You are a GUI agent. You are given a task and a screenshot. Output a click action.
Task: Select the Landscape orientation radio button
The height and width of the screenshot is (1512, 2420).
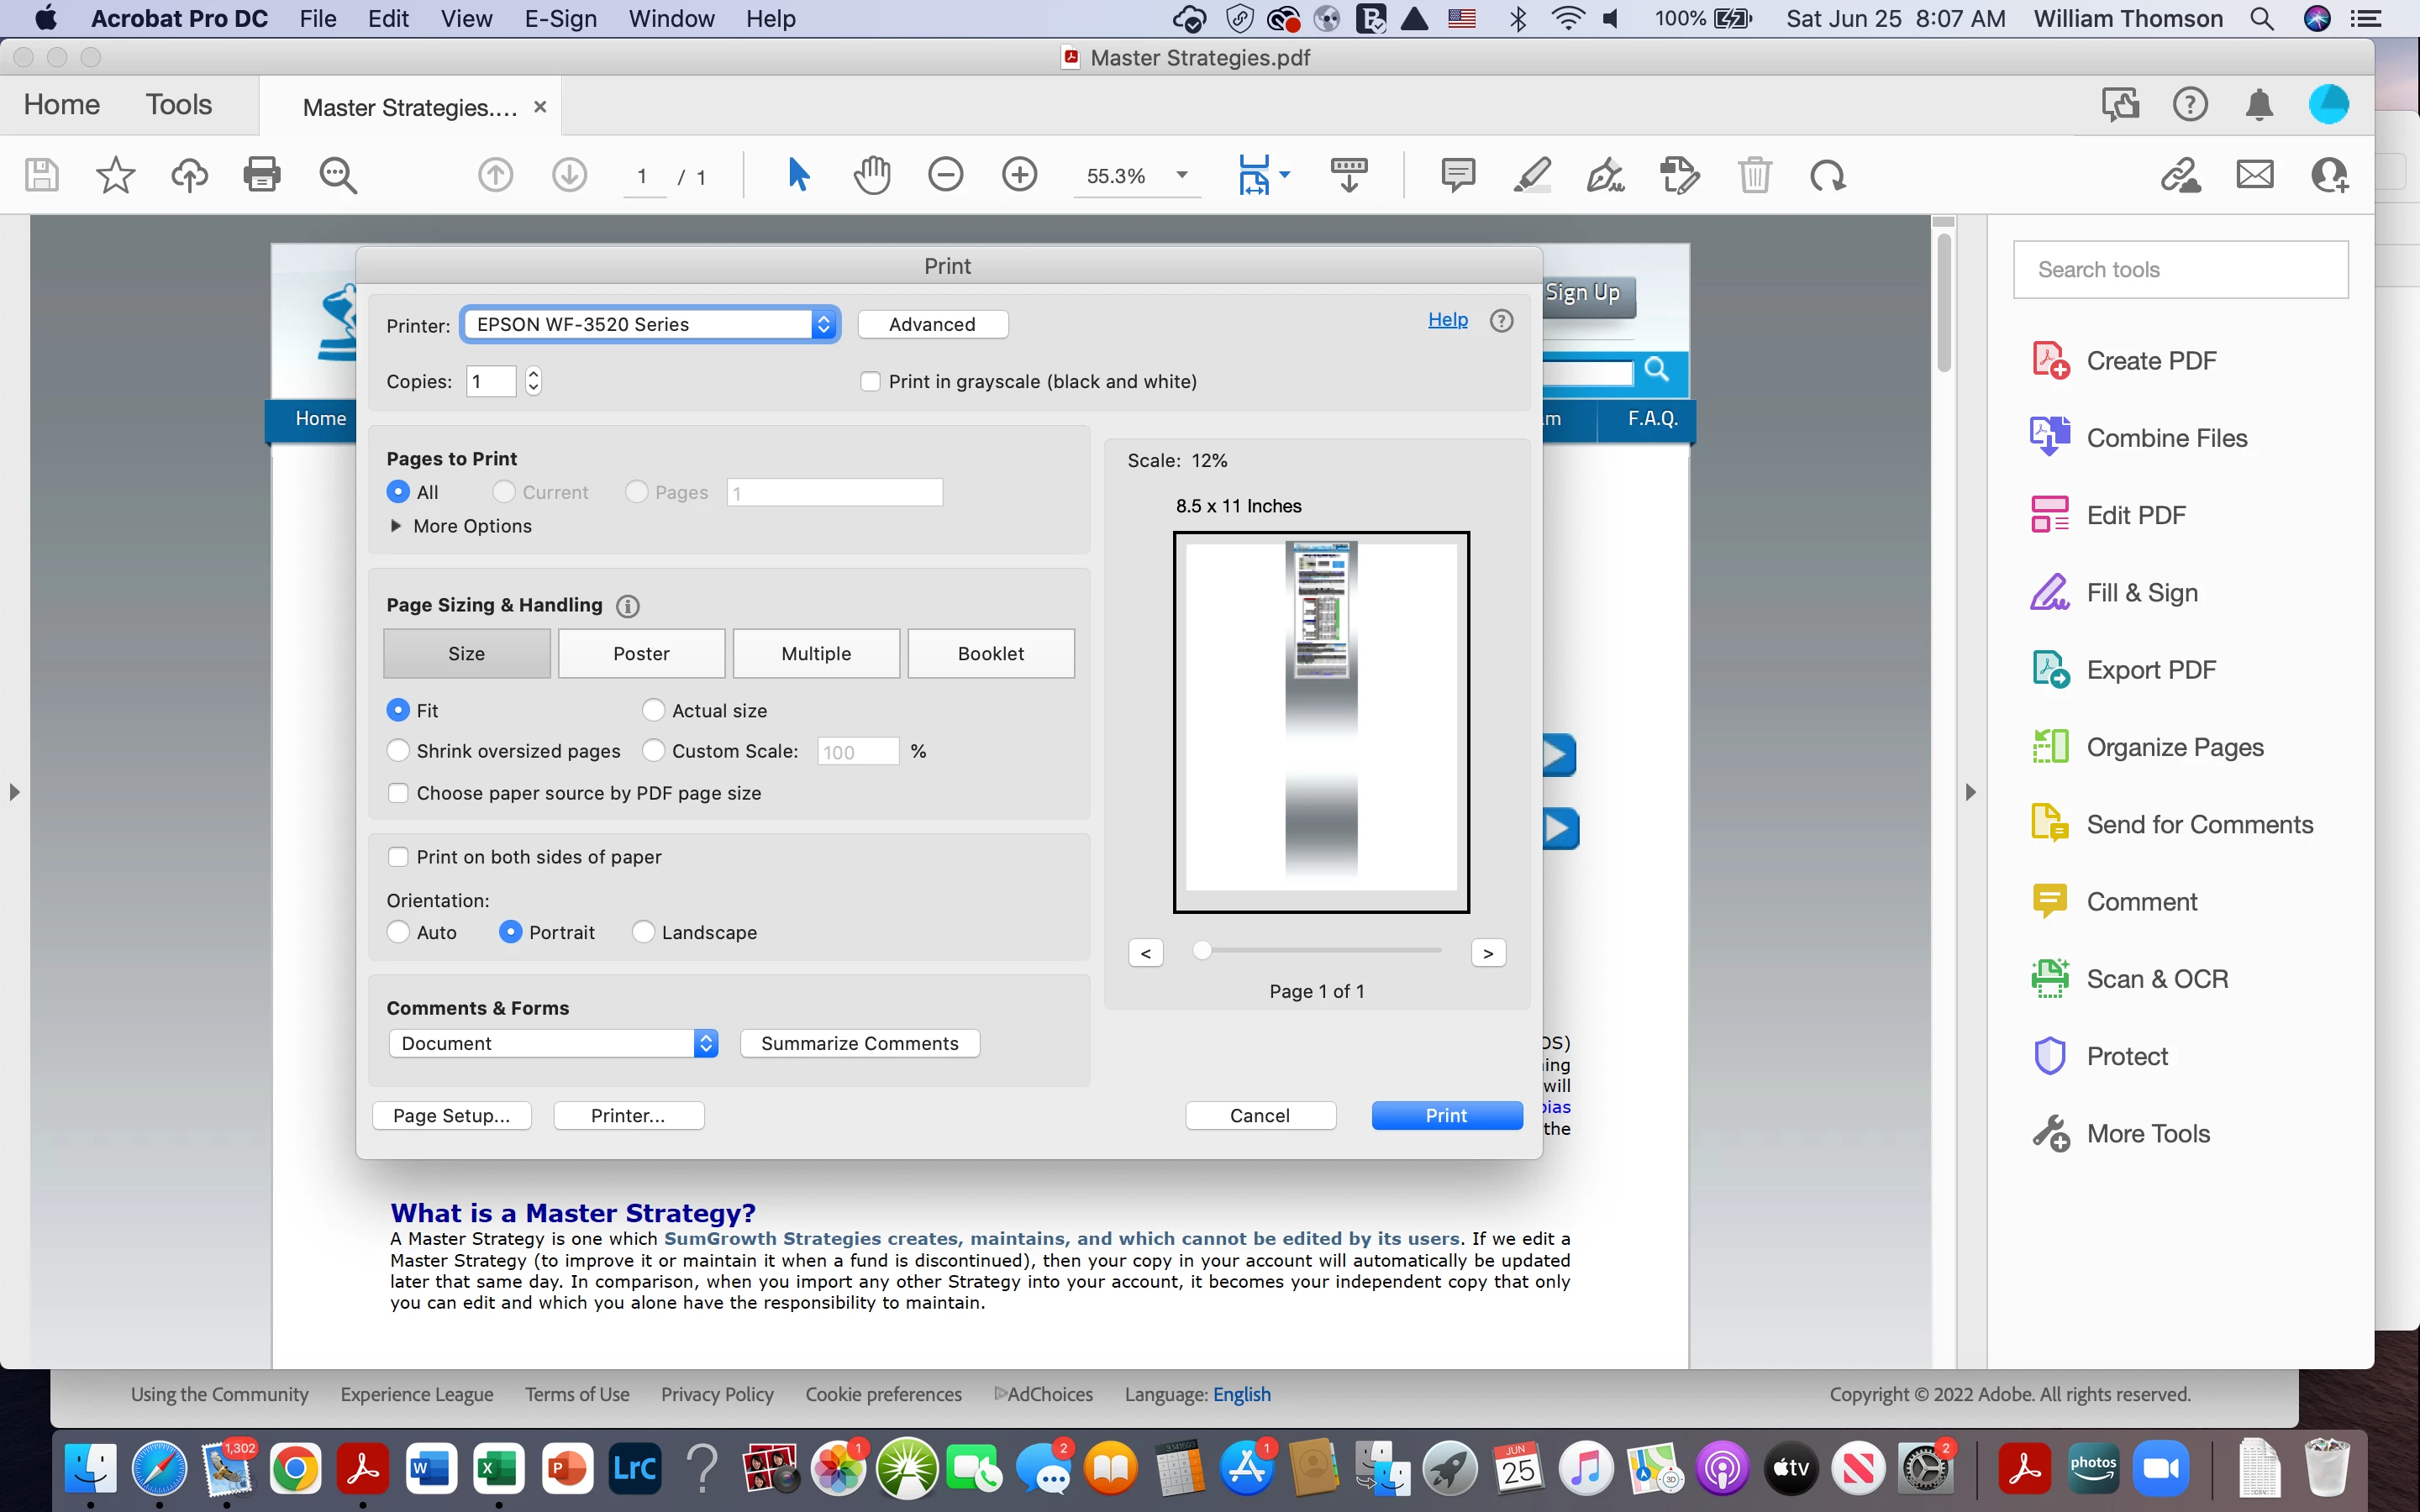[x=643, y=932]
